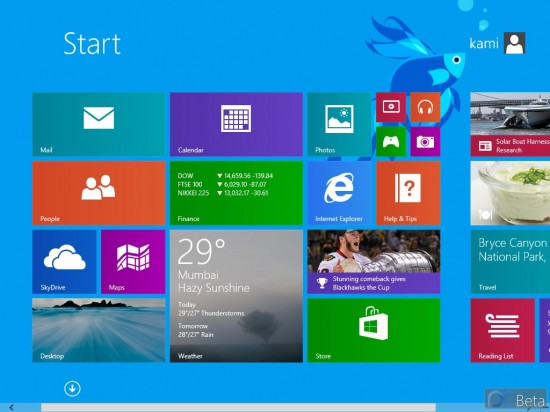This screenshot has width=550, height=412.
Task: Open the Music headphones tile
Action: tap(425, 107)
